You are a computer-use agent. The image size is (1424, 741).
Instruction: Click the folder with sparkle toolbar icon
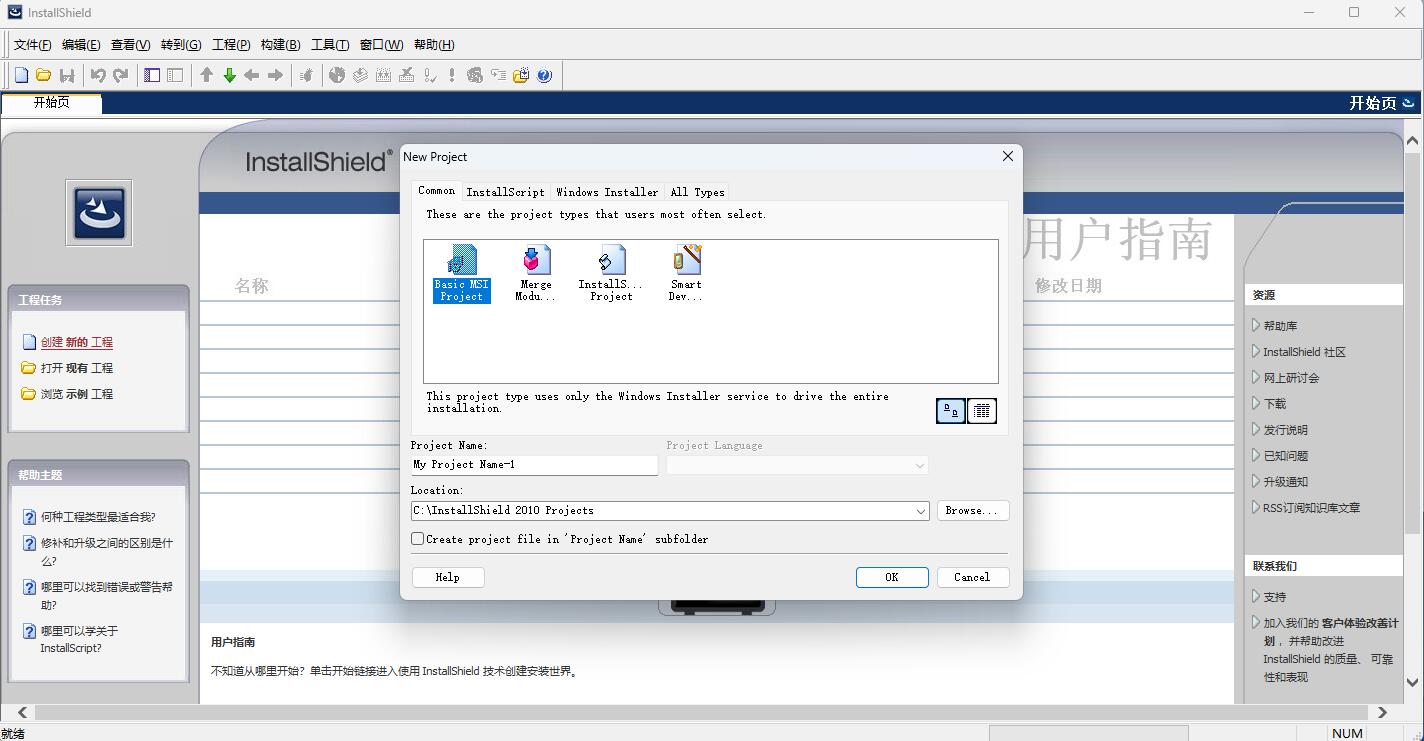click(x=521, y=75)
